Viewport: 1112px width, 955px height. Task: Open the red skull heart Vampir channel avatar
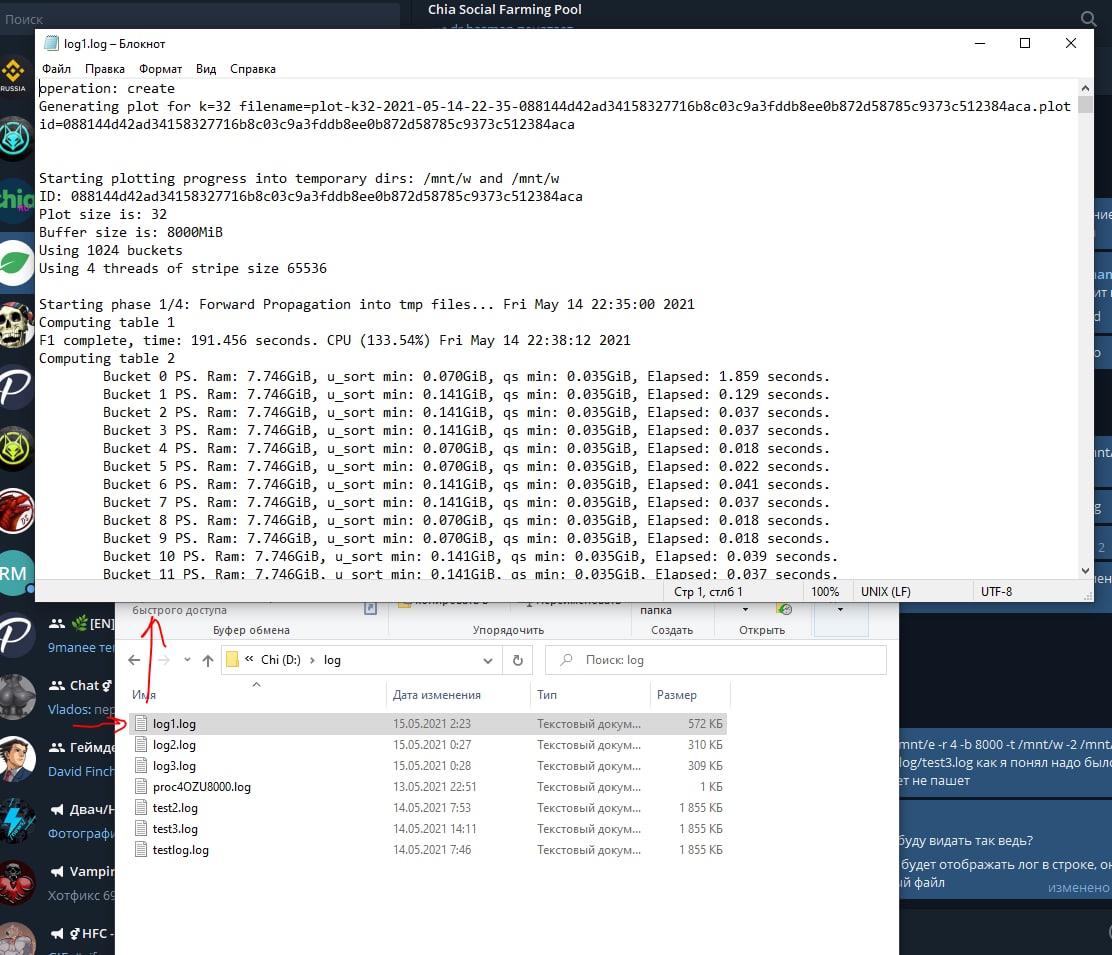pos(17,883)
